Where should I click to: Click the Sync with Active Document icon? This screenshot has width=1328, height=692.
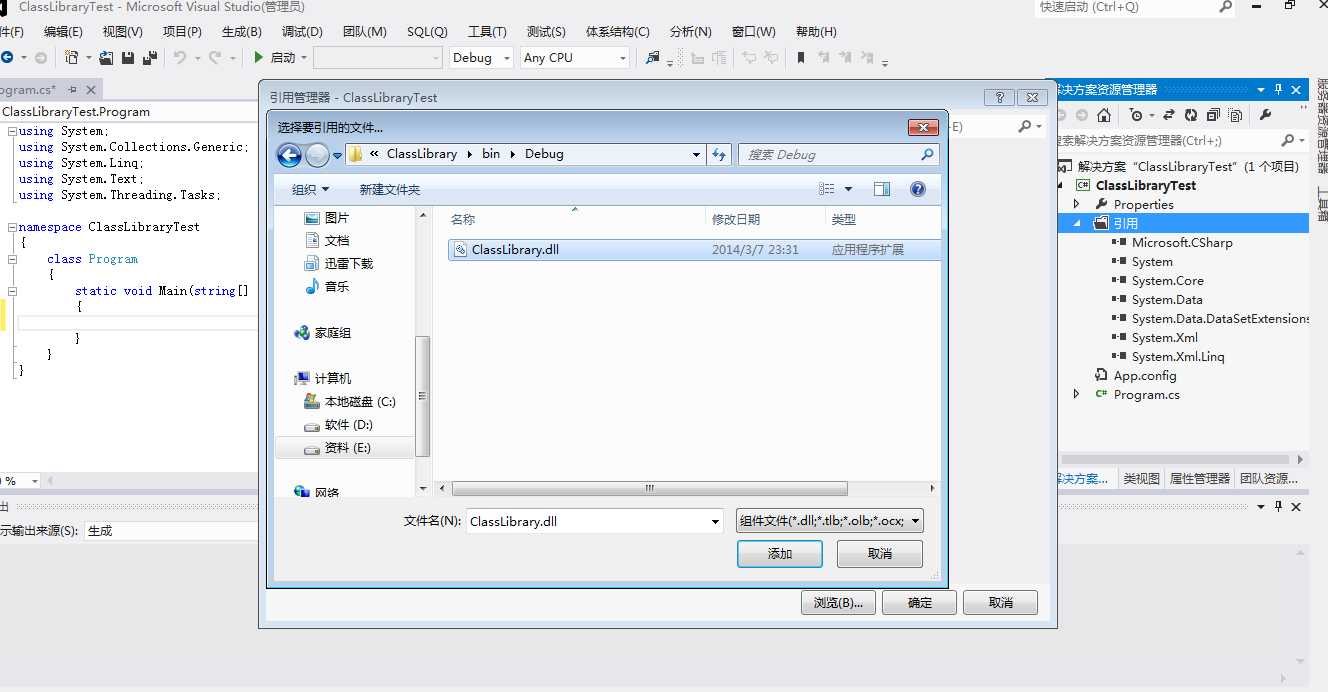tap(1168, 115)
